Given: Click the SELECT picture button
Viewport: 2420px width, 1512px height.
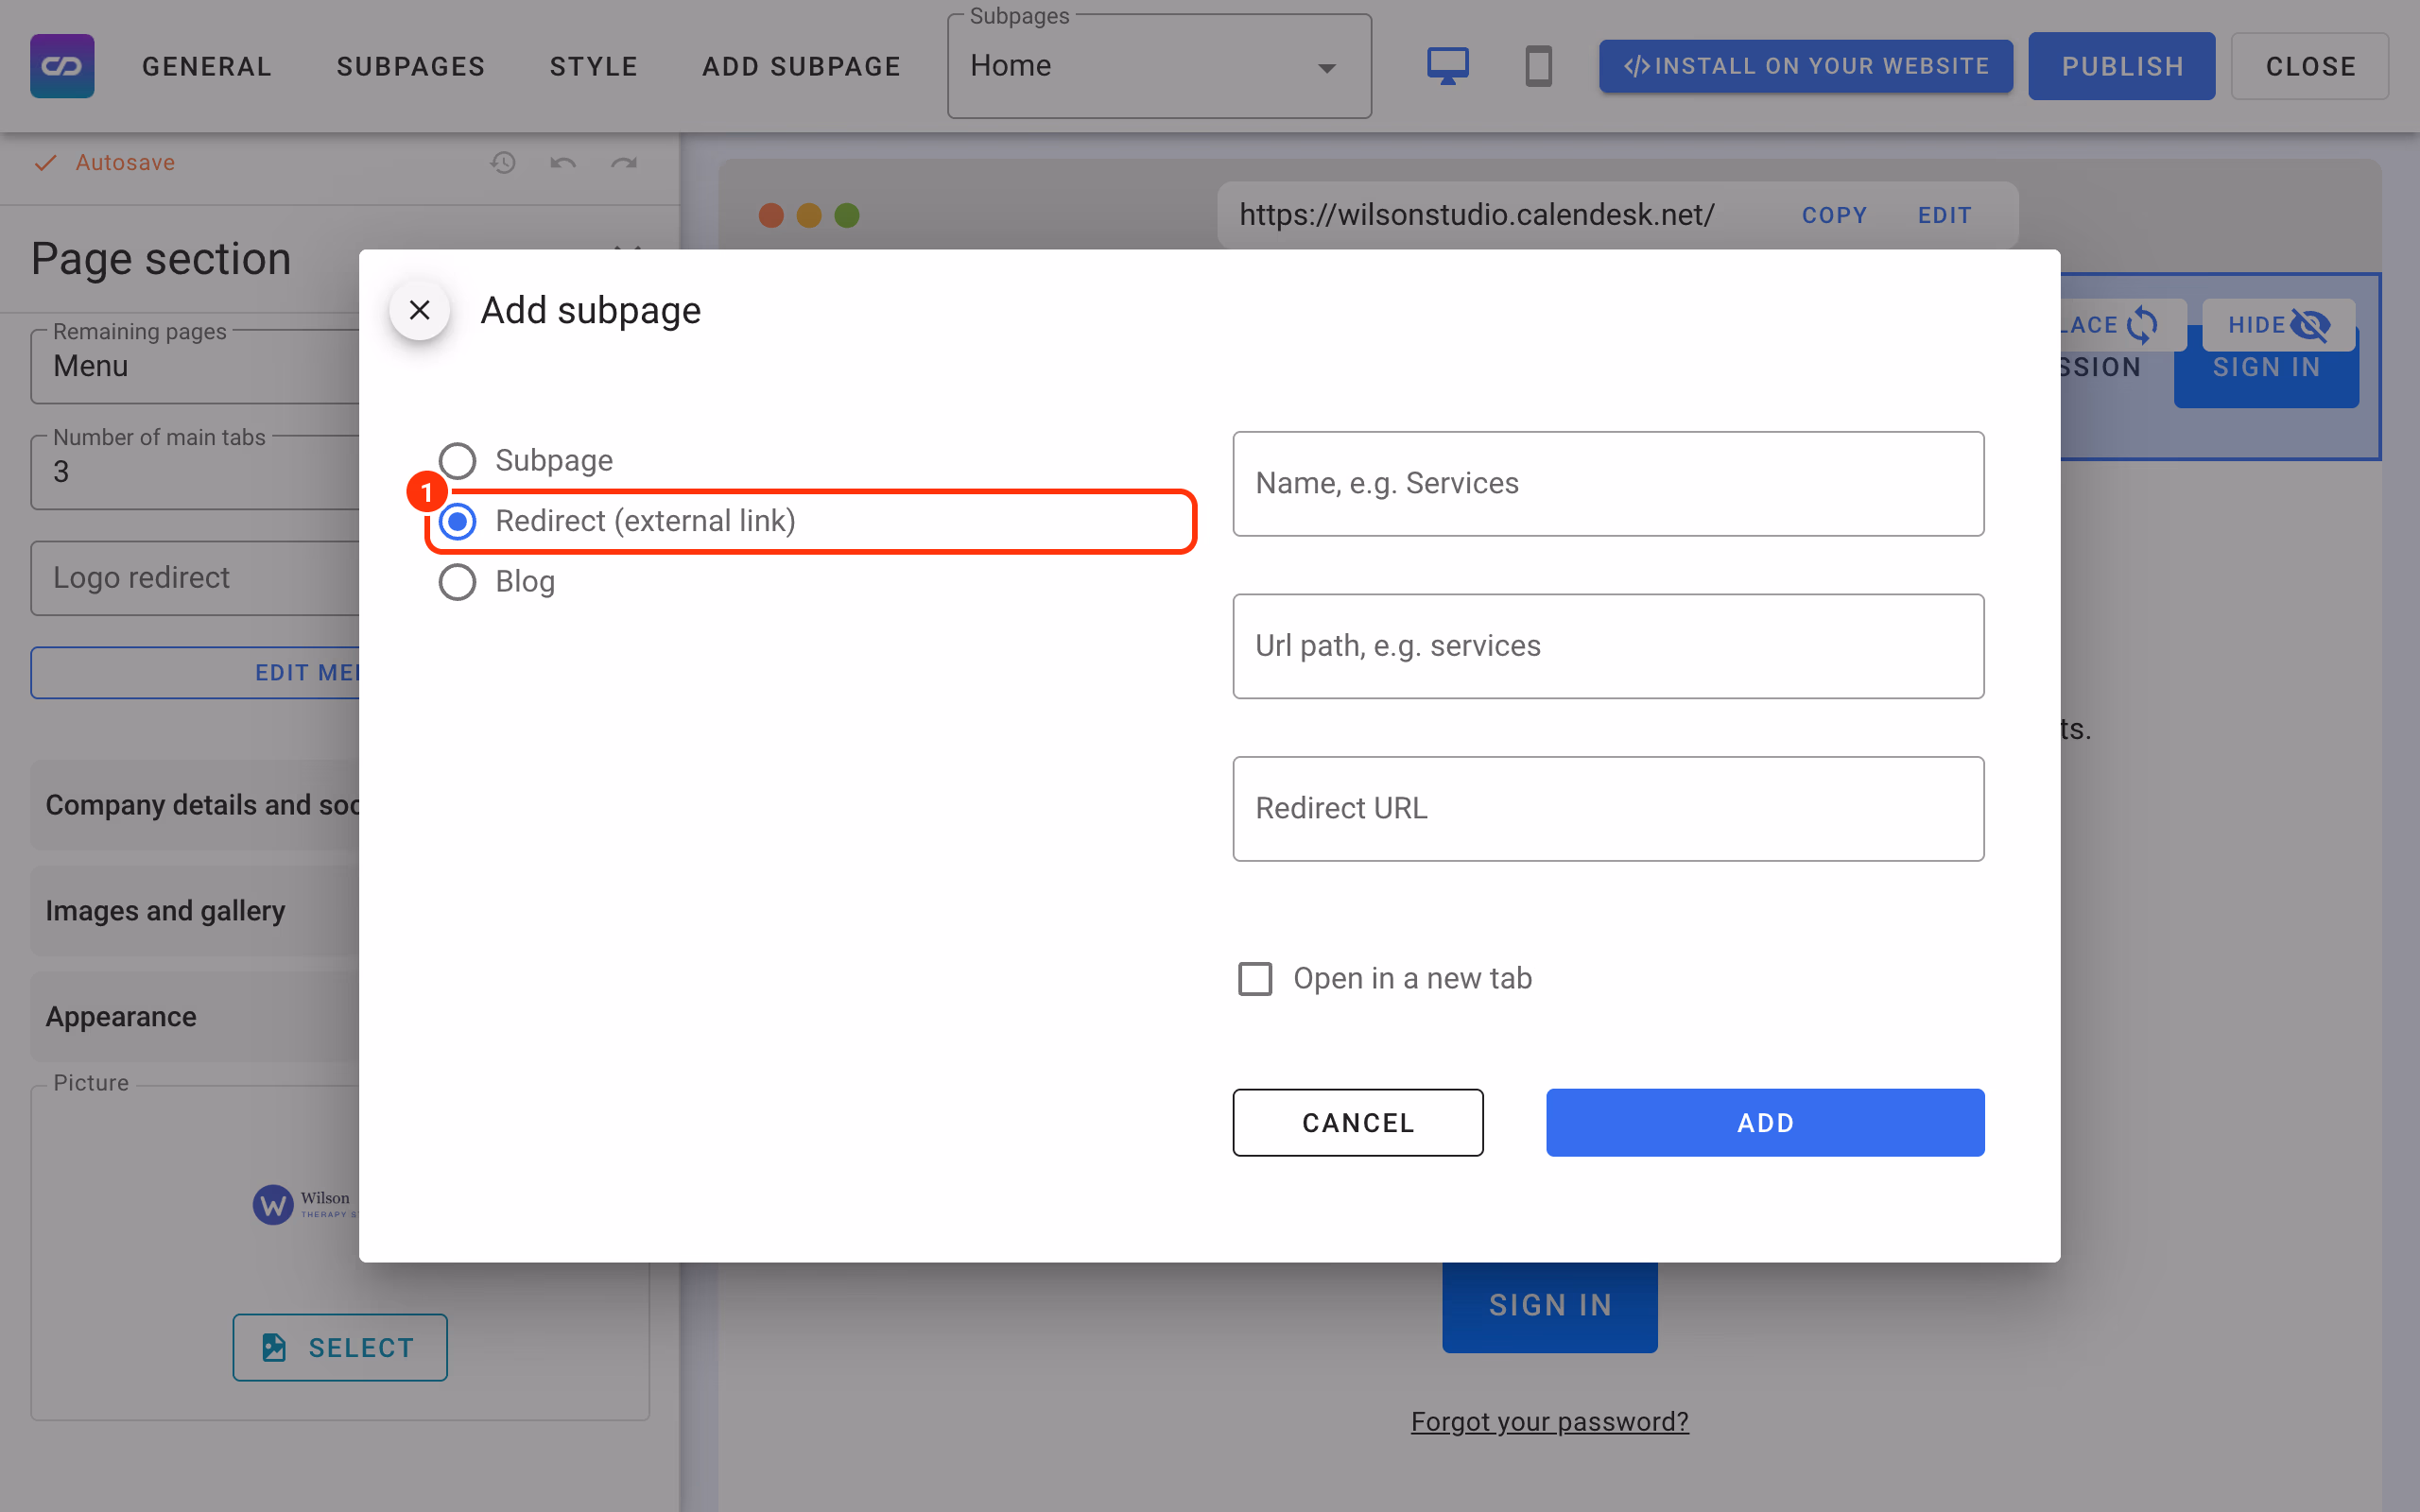Looking at the screenshot, I should point(340,1347).
